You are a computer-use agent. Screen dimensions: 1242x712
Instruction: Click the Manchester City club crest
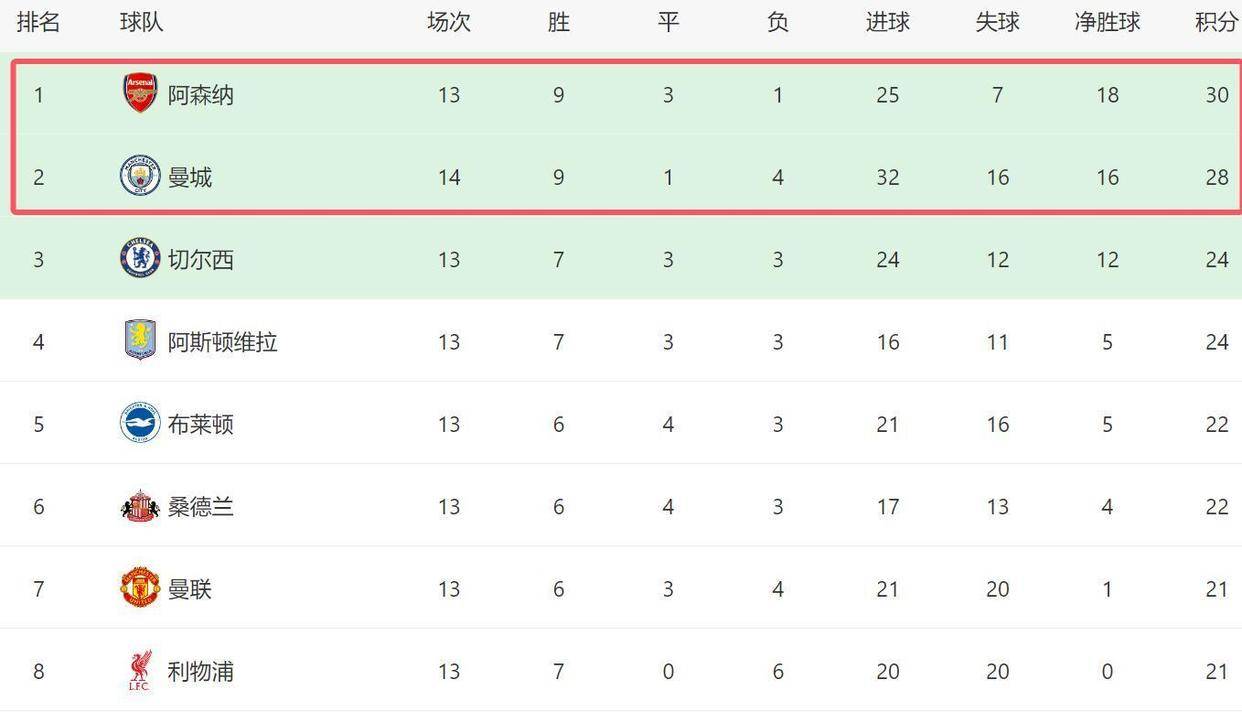[x=140, y=176]
